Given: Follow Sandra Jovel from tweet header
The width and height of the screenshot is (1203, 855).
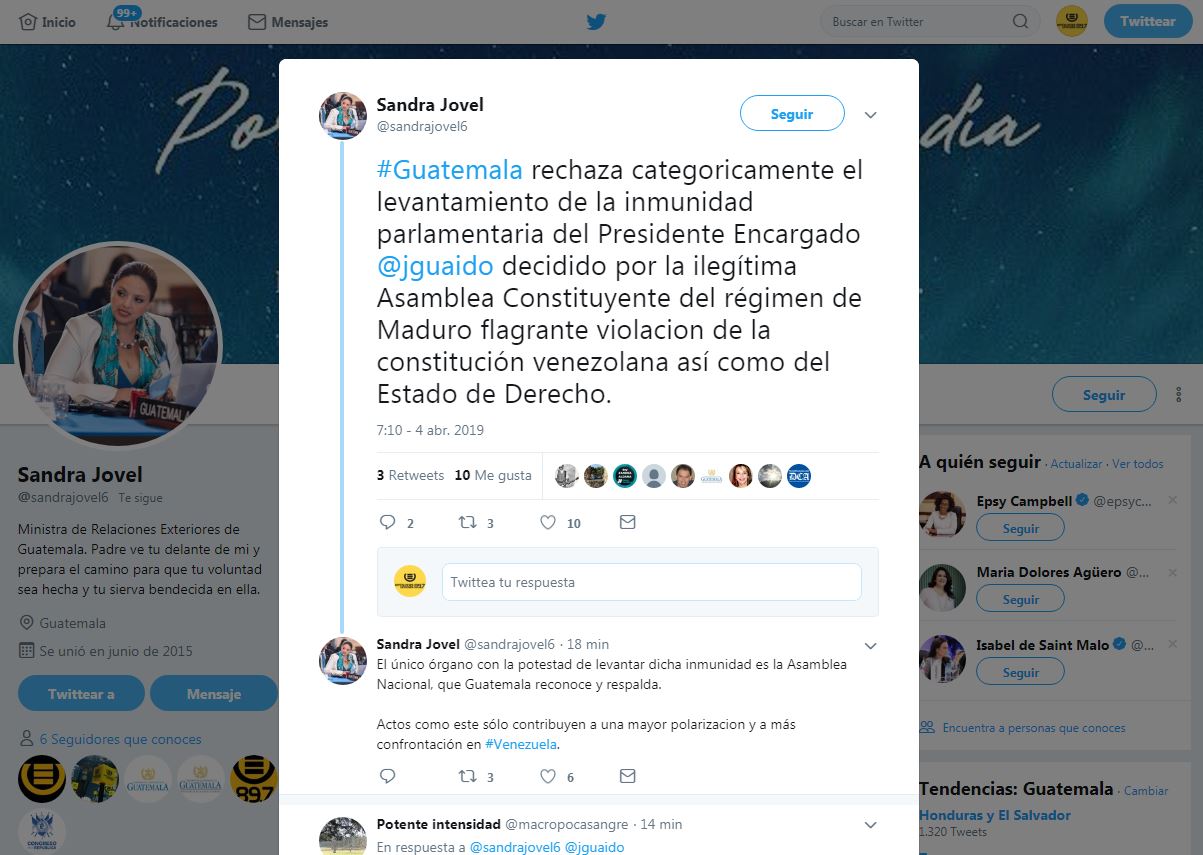Looking at the screenshot, I should (792, 114).
